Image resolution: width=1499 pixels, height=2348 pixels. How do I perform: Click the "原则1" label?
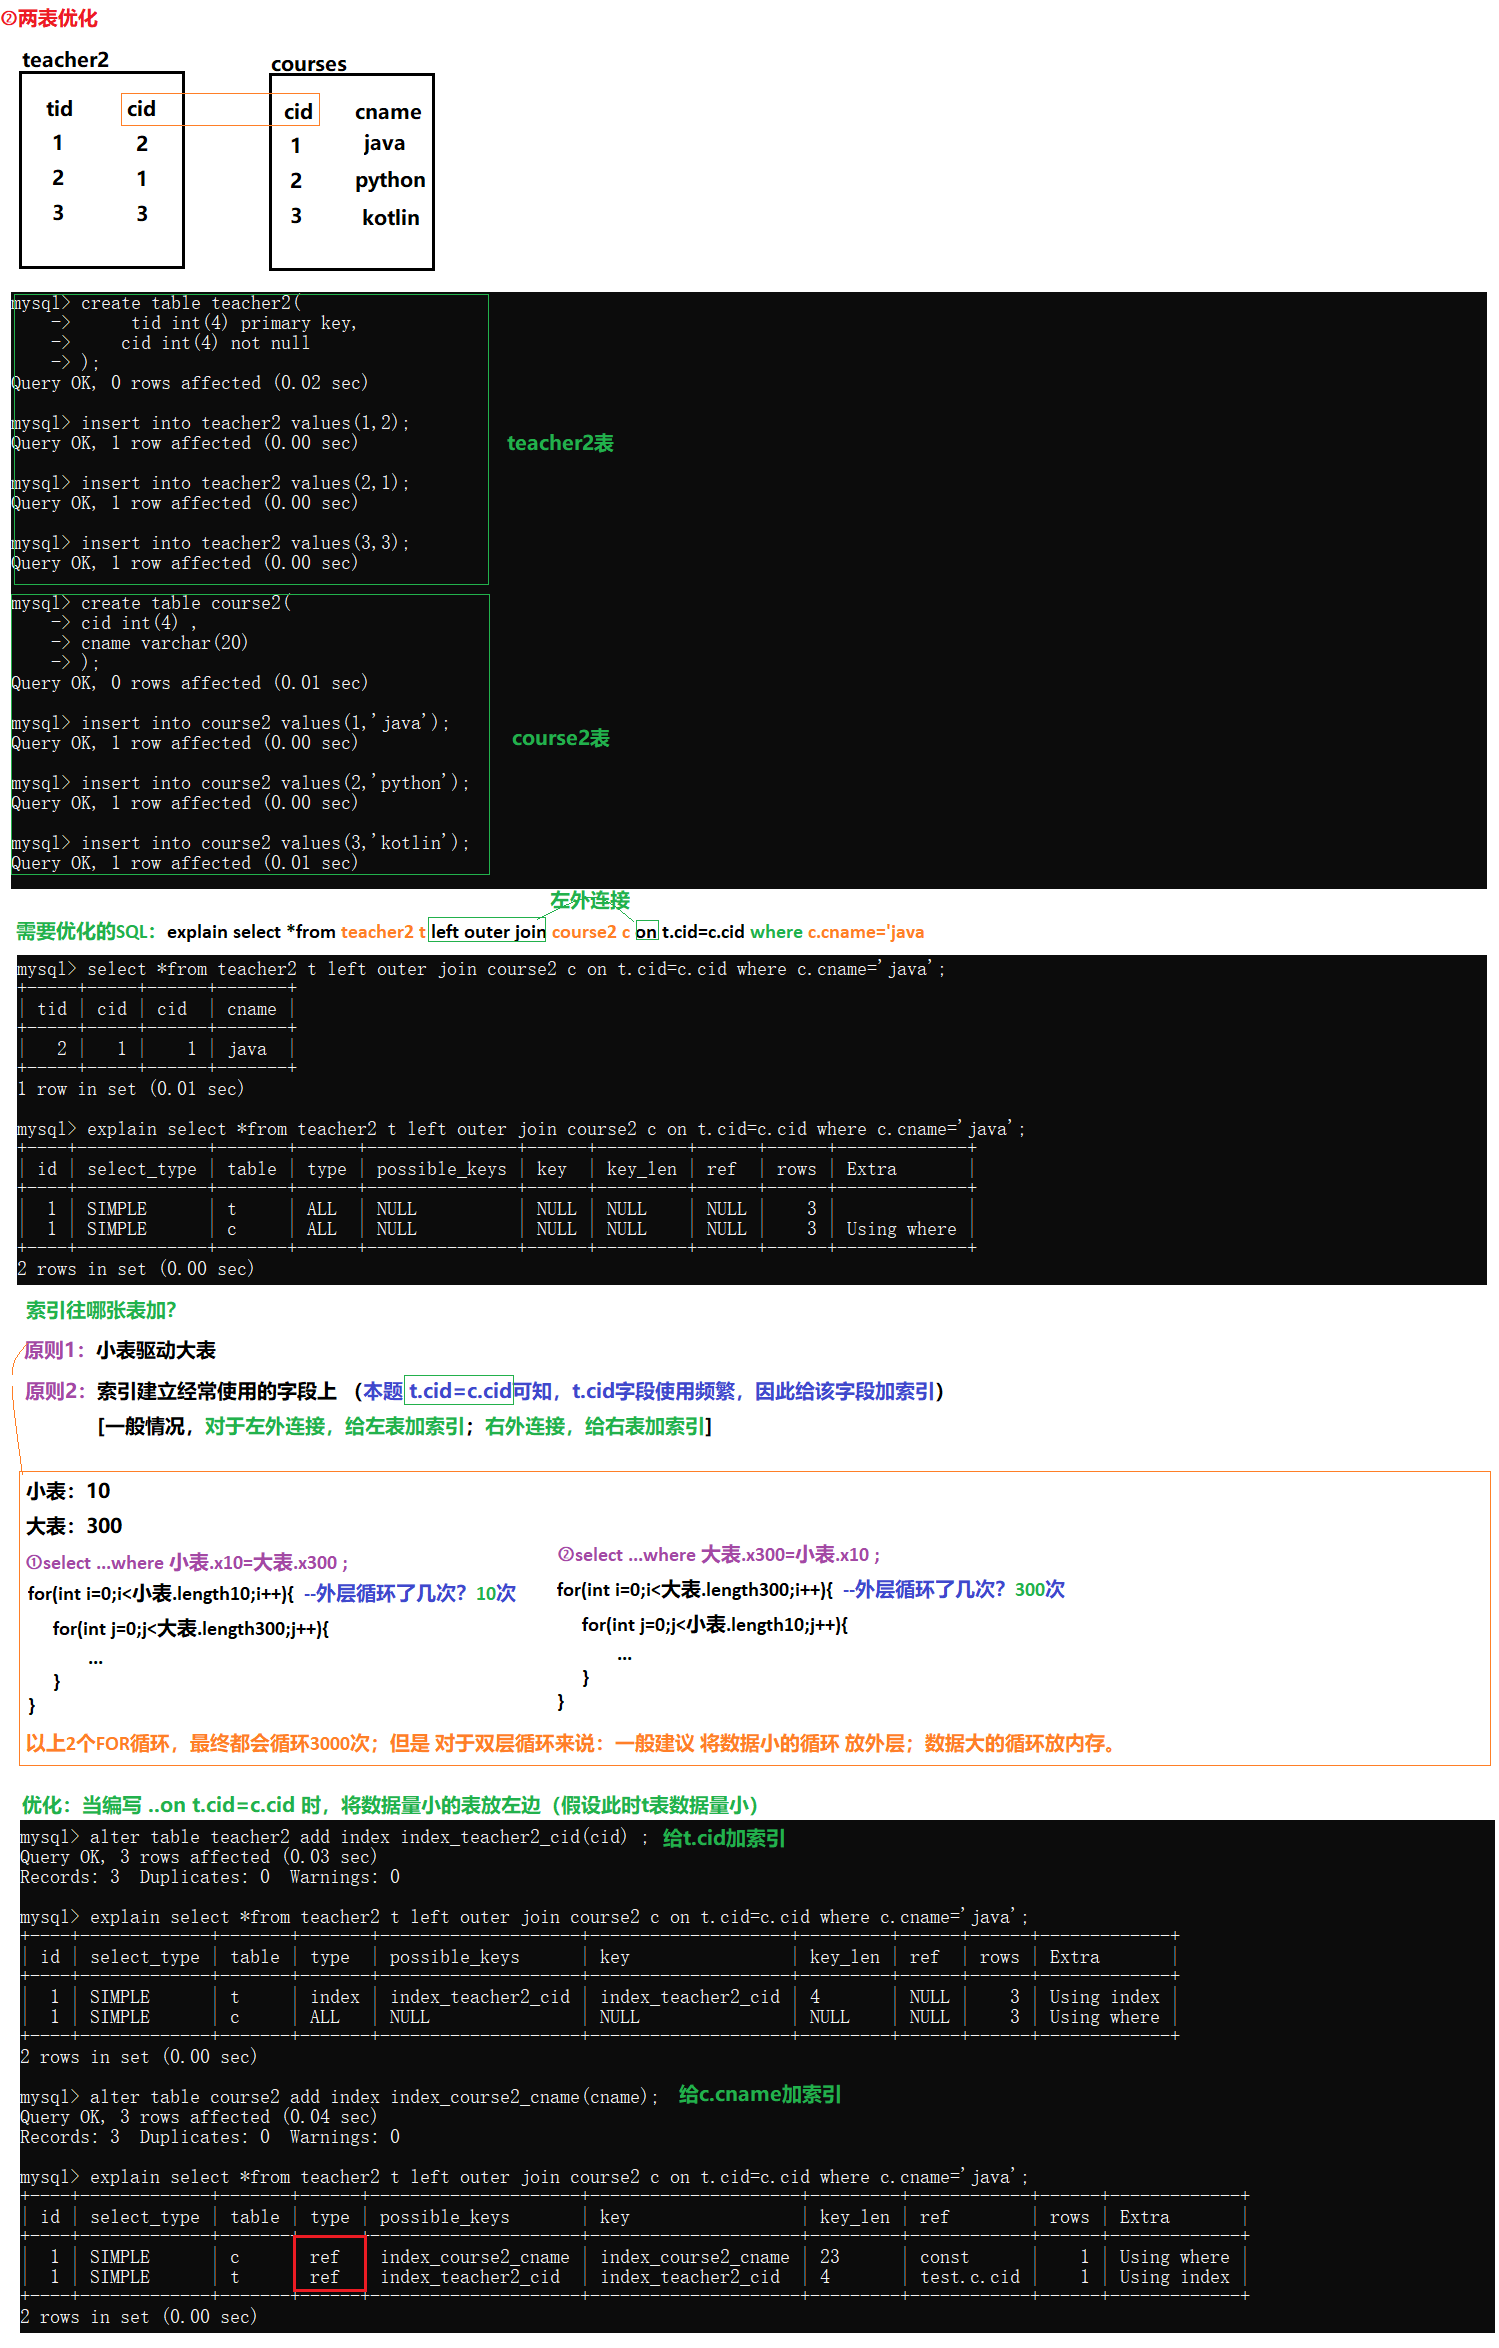[54, 1350]
